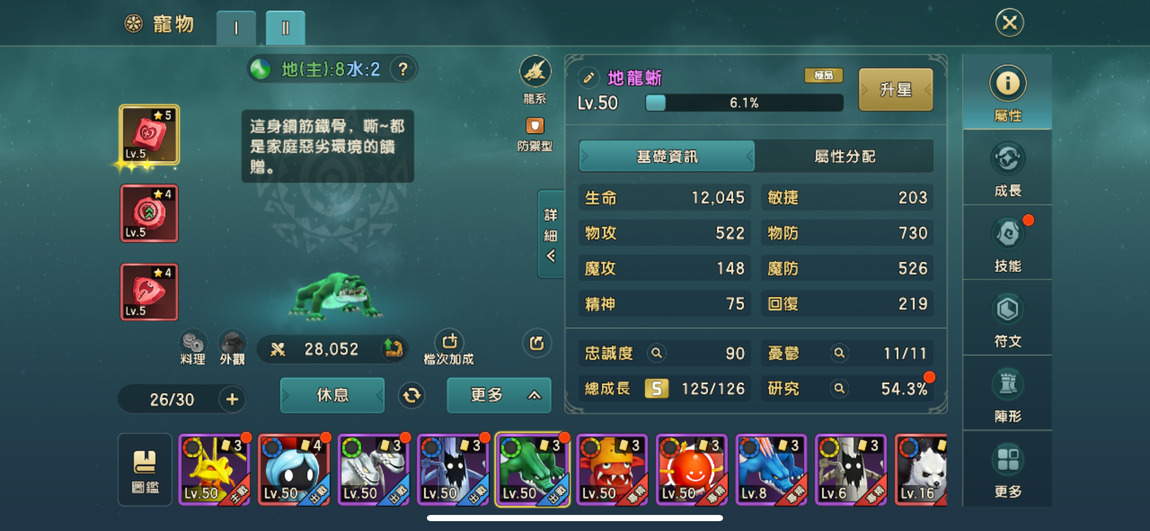Select the red round Lv.50 pet thumbnail
The width and height of the screenshot is (1150, 531).
point(691,469)
